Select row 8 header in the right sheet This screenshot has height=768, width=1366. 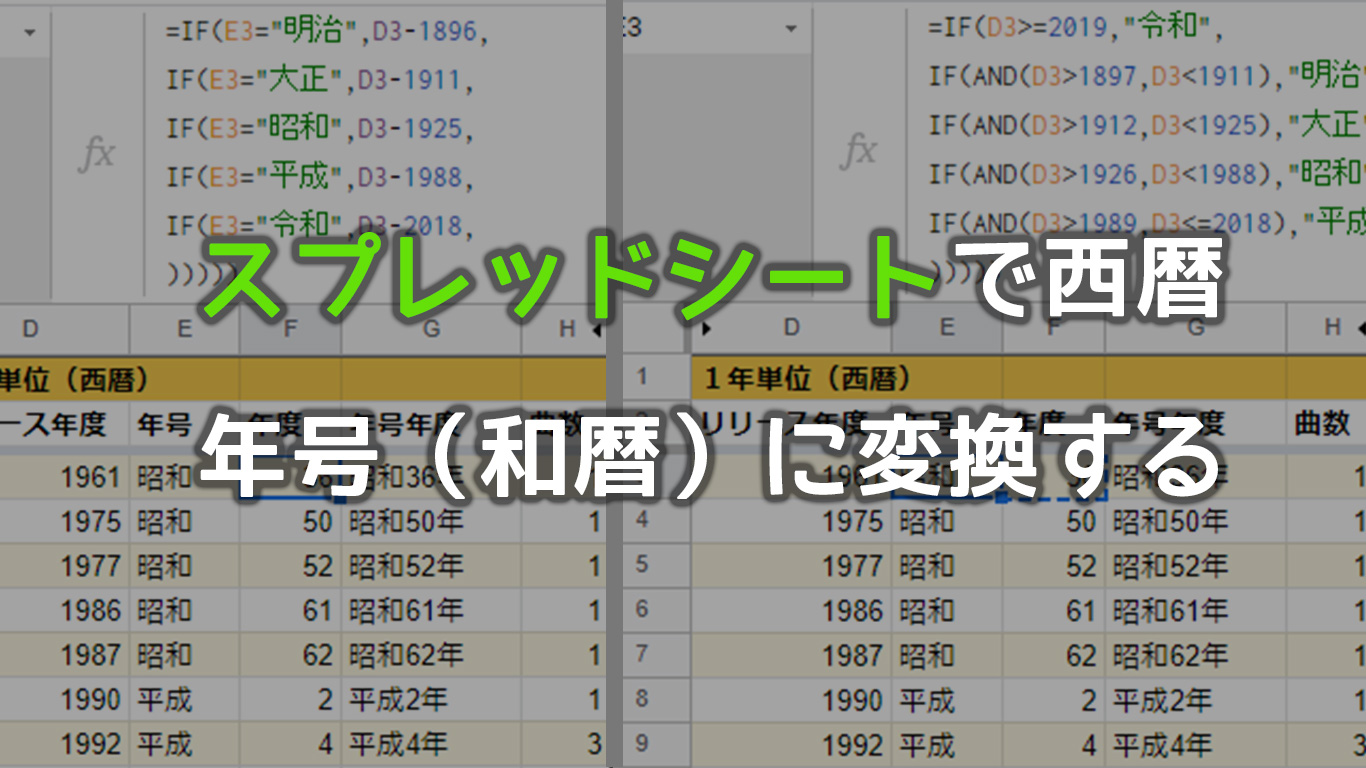coord(642,699)
